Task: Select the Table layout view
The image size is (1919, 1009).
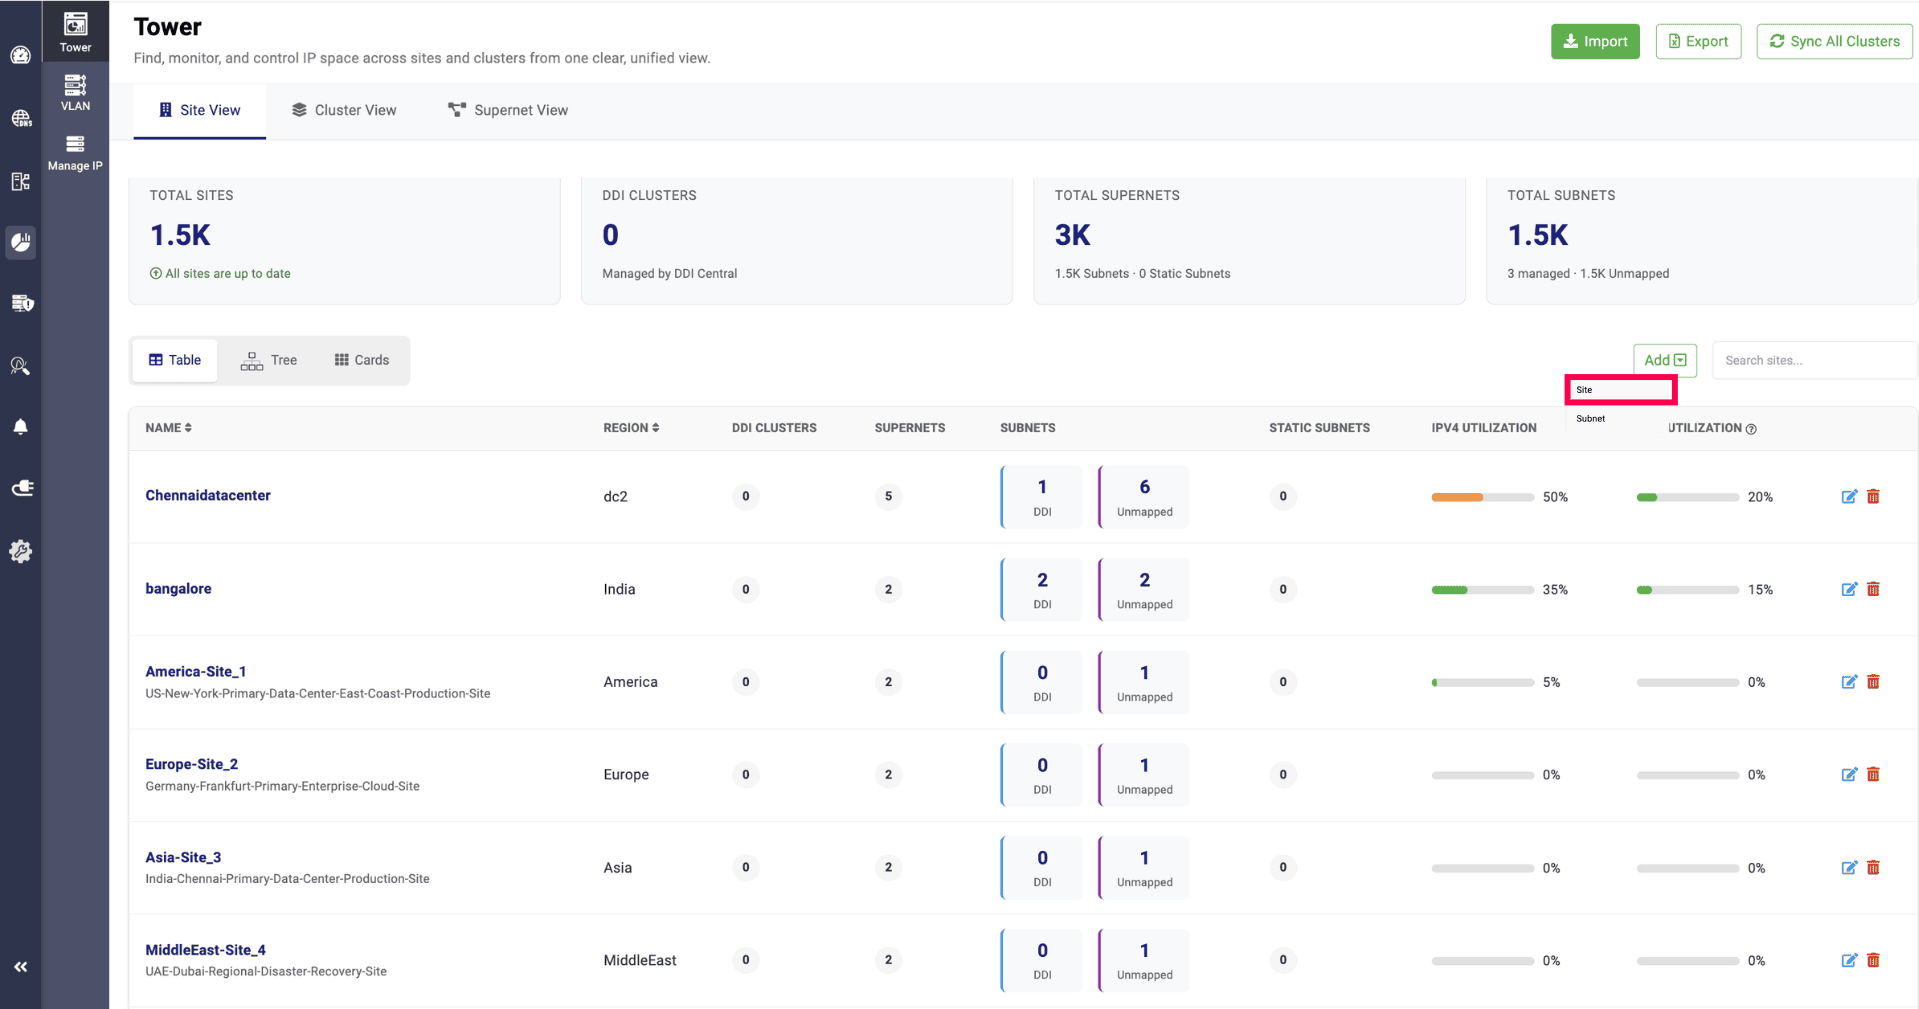Action: pos(175,360)
